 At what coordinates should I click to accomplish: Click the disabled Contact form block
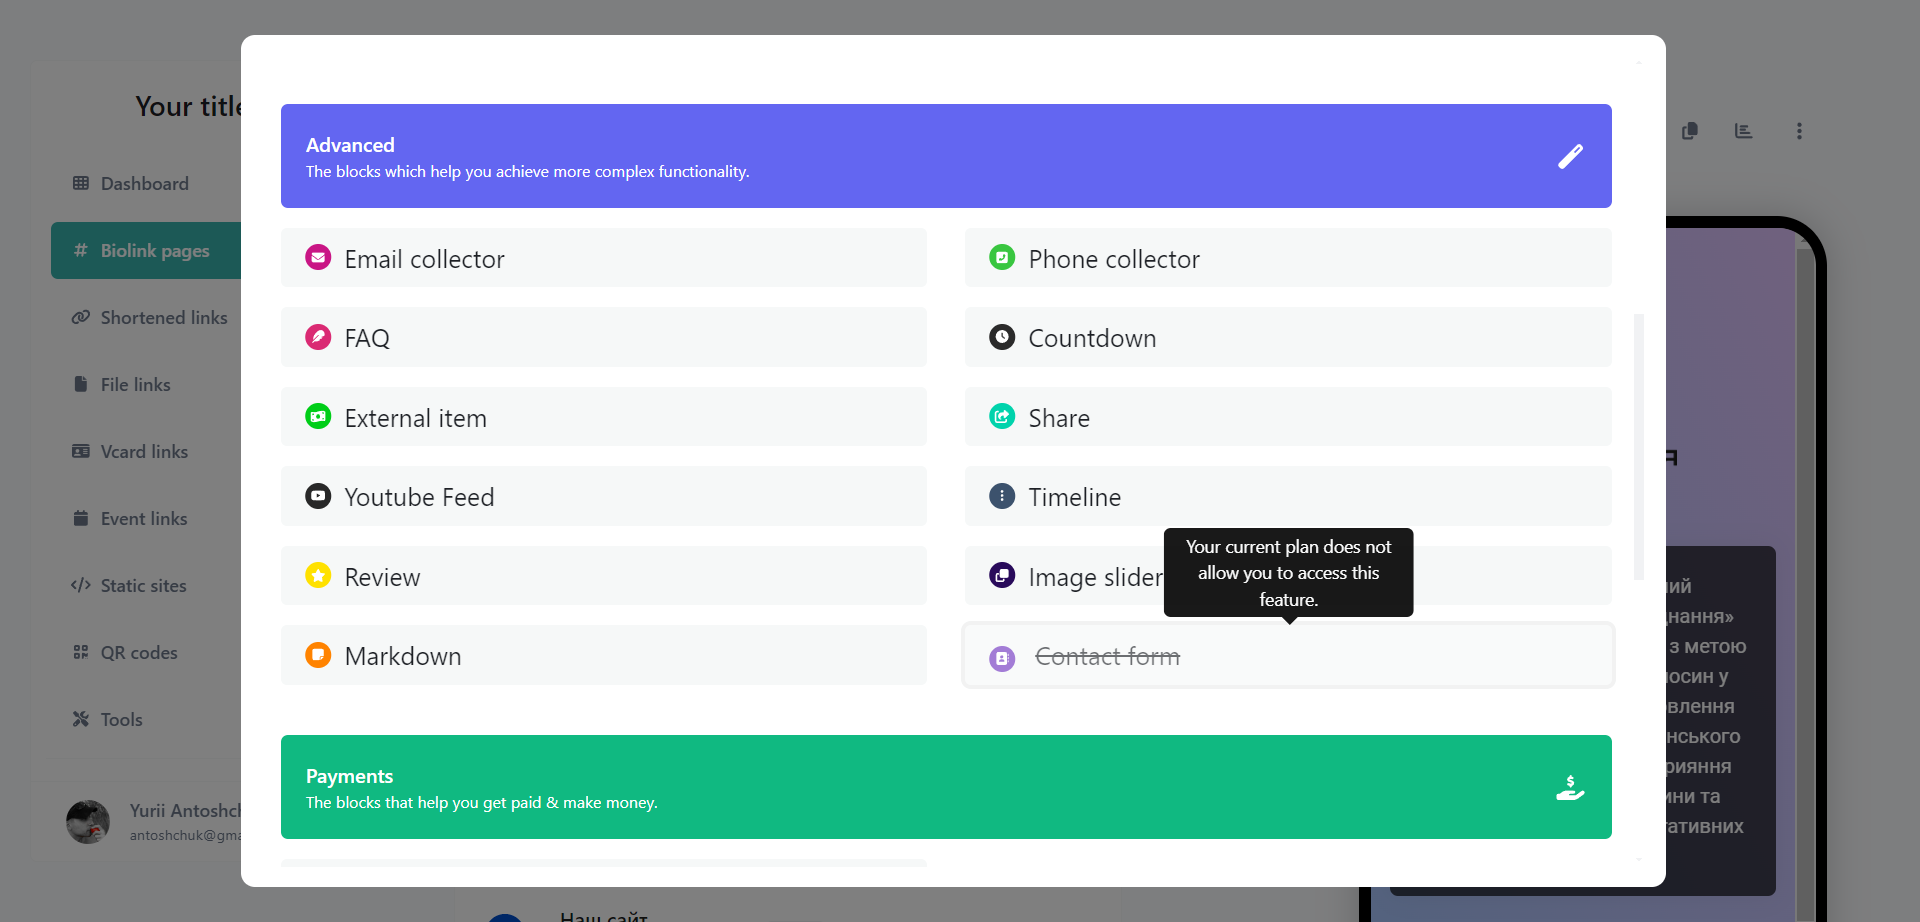(x=1287, y=656)
